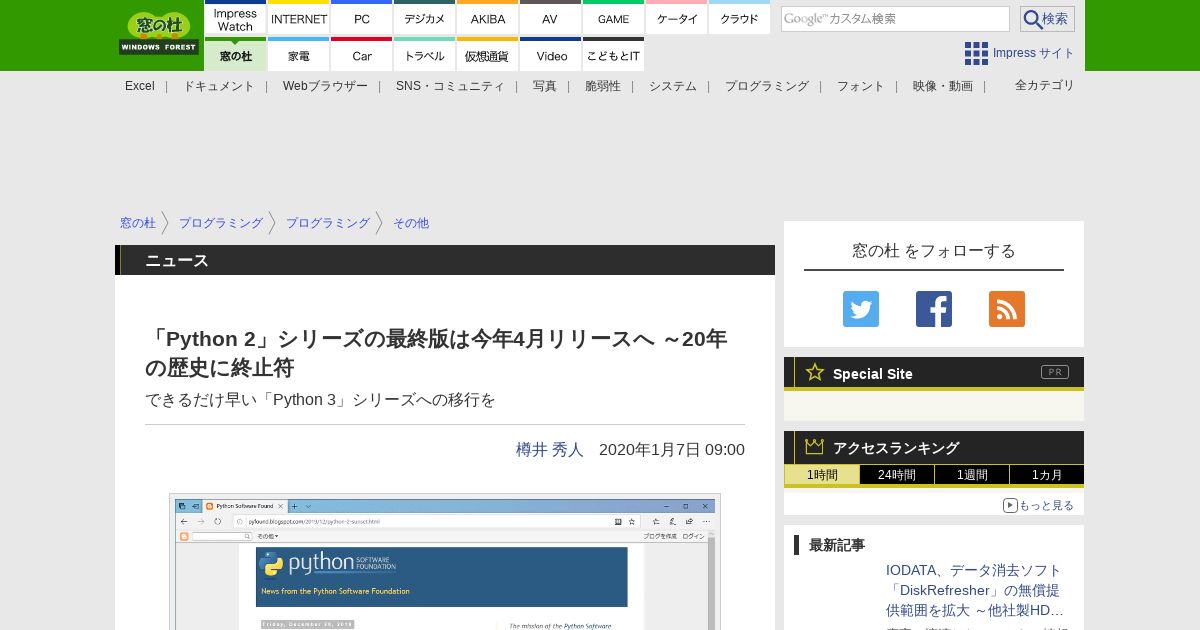This screenshot has height=630, width=1200.
Task: Open the システム category
Action: click(673, 86)
